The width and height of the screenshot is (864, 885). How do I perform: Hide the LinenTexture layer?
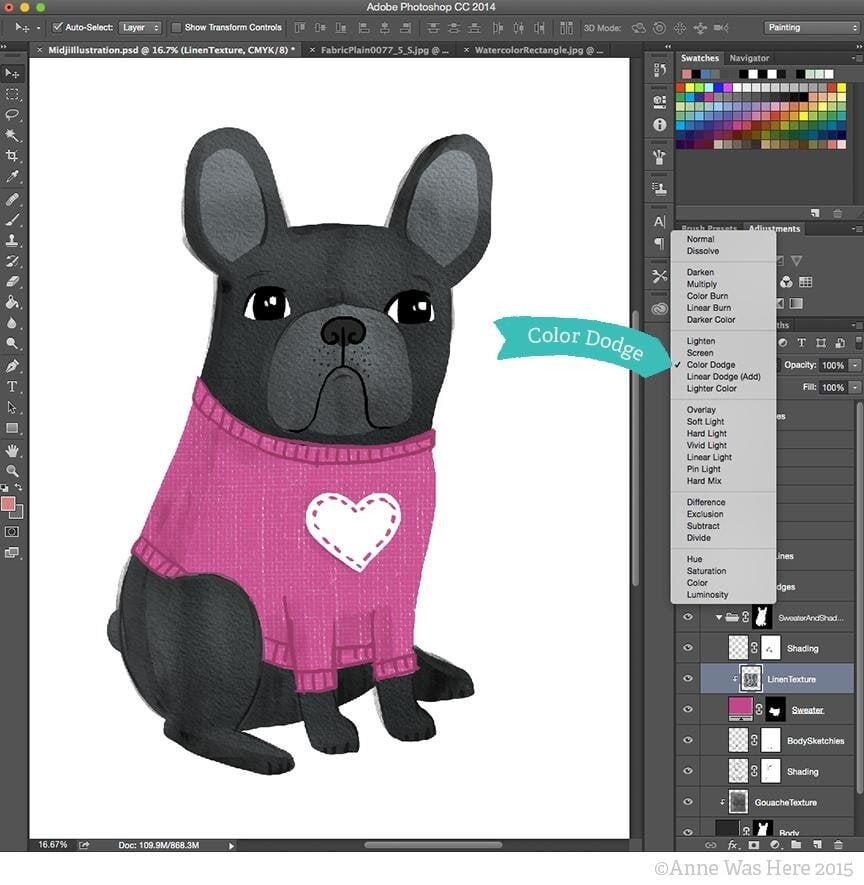[687, 679]
